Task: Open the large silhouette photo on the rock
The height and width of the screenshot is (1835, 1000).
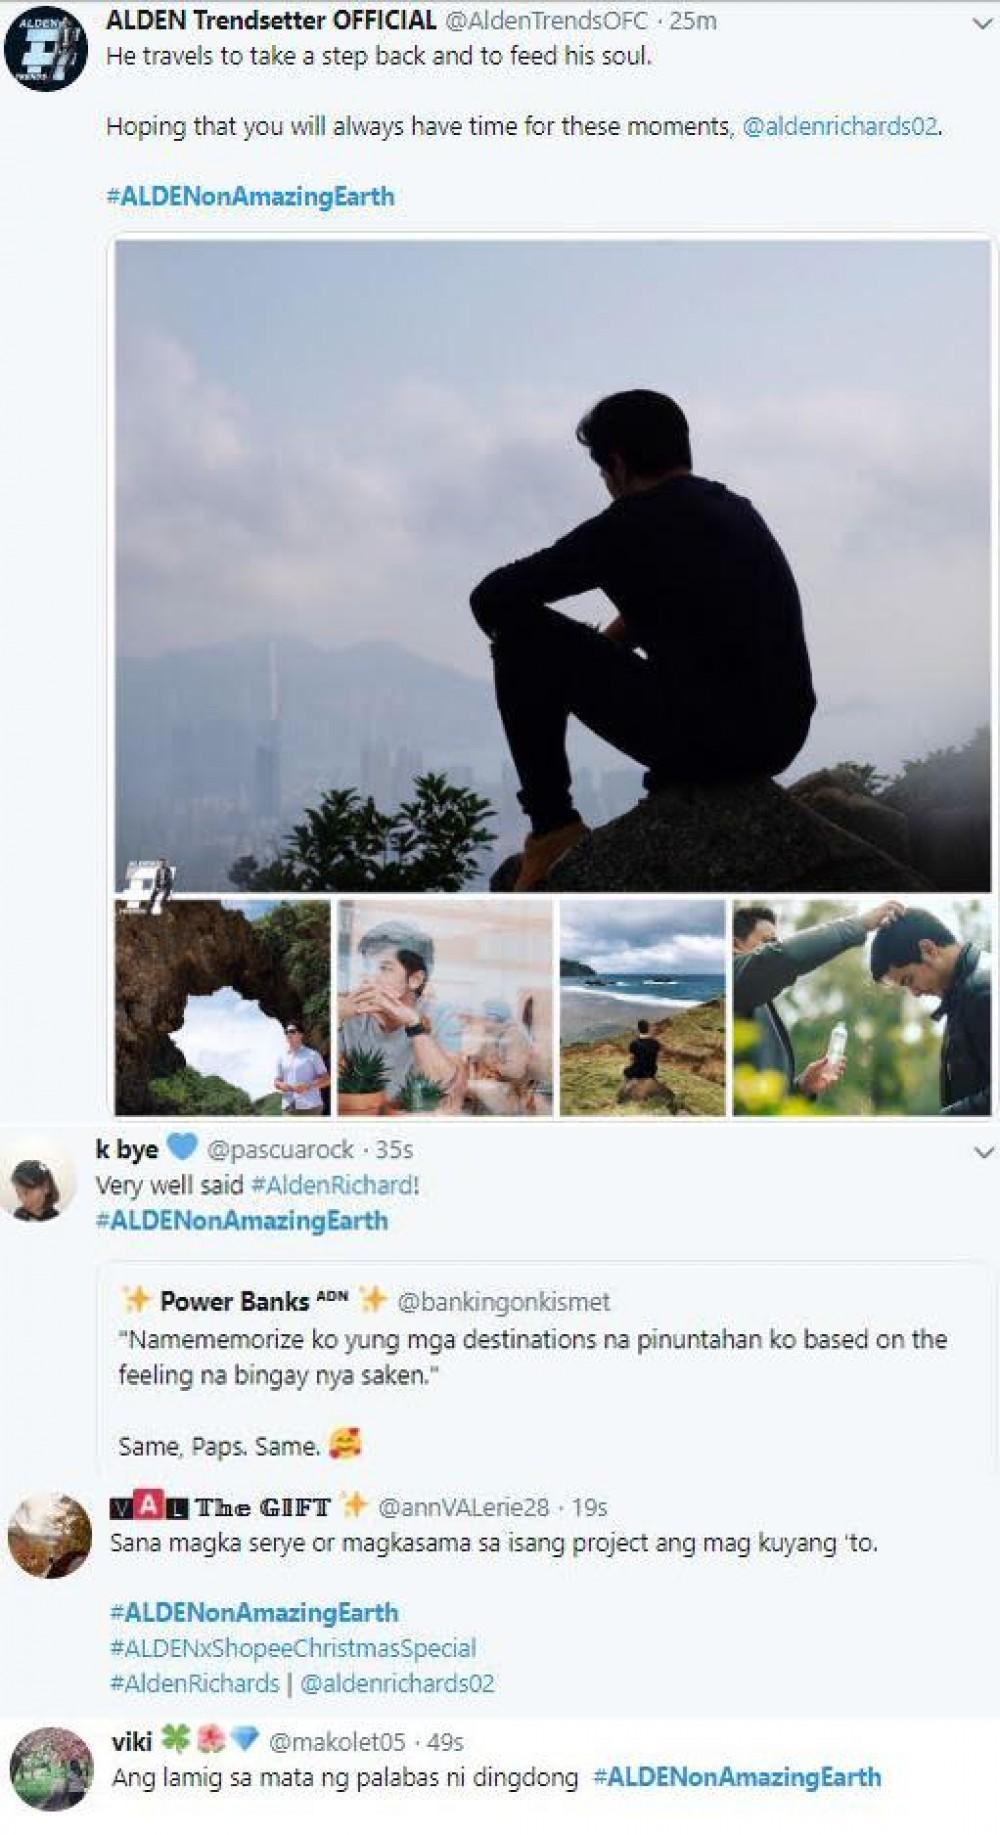Action: tap(552, 565)
